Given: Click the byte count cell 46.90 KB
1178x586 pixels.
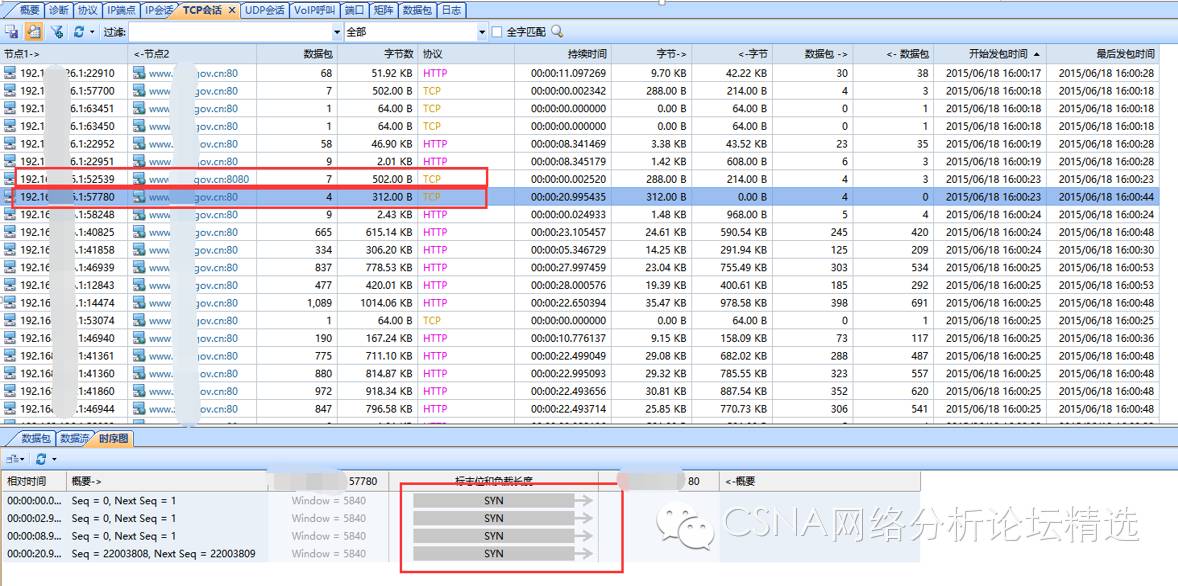Looking at the screenshot, I should pos(389,143).
